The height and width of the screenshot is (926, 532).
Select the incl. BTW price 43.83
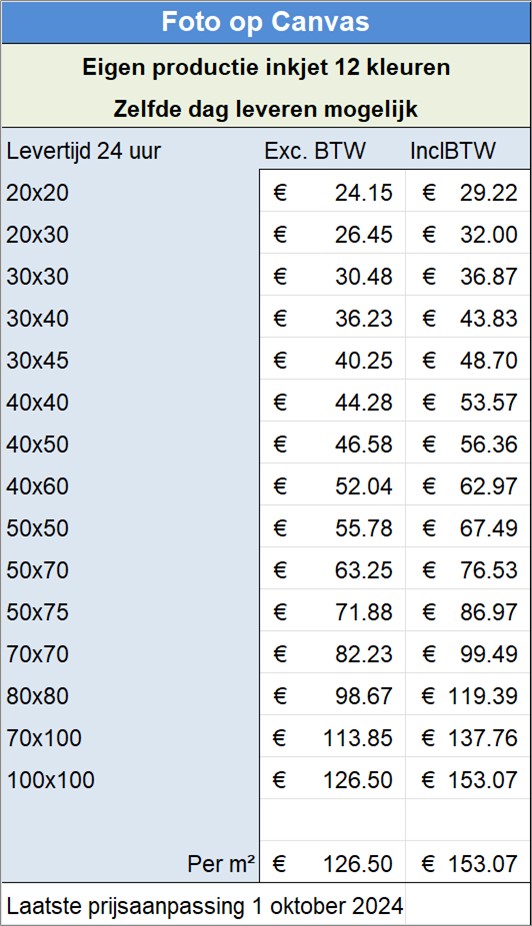pos(468,318)
